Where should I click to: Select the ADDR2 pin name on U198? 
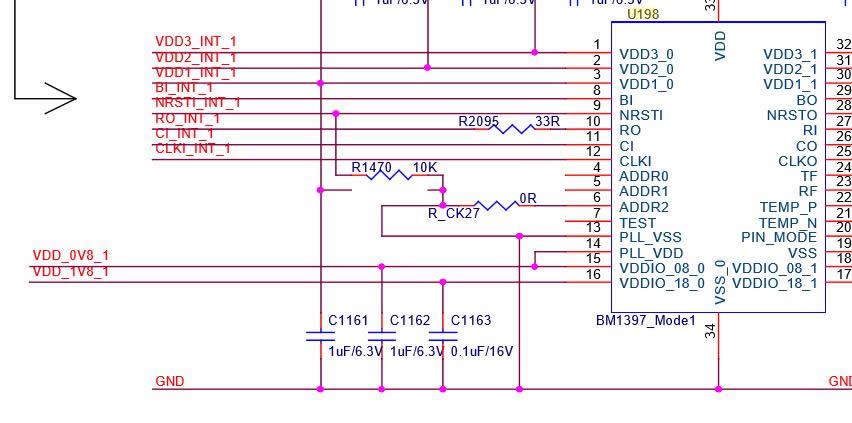pos(644,207)
